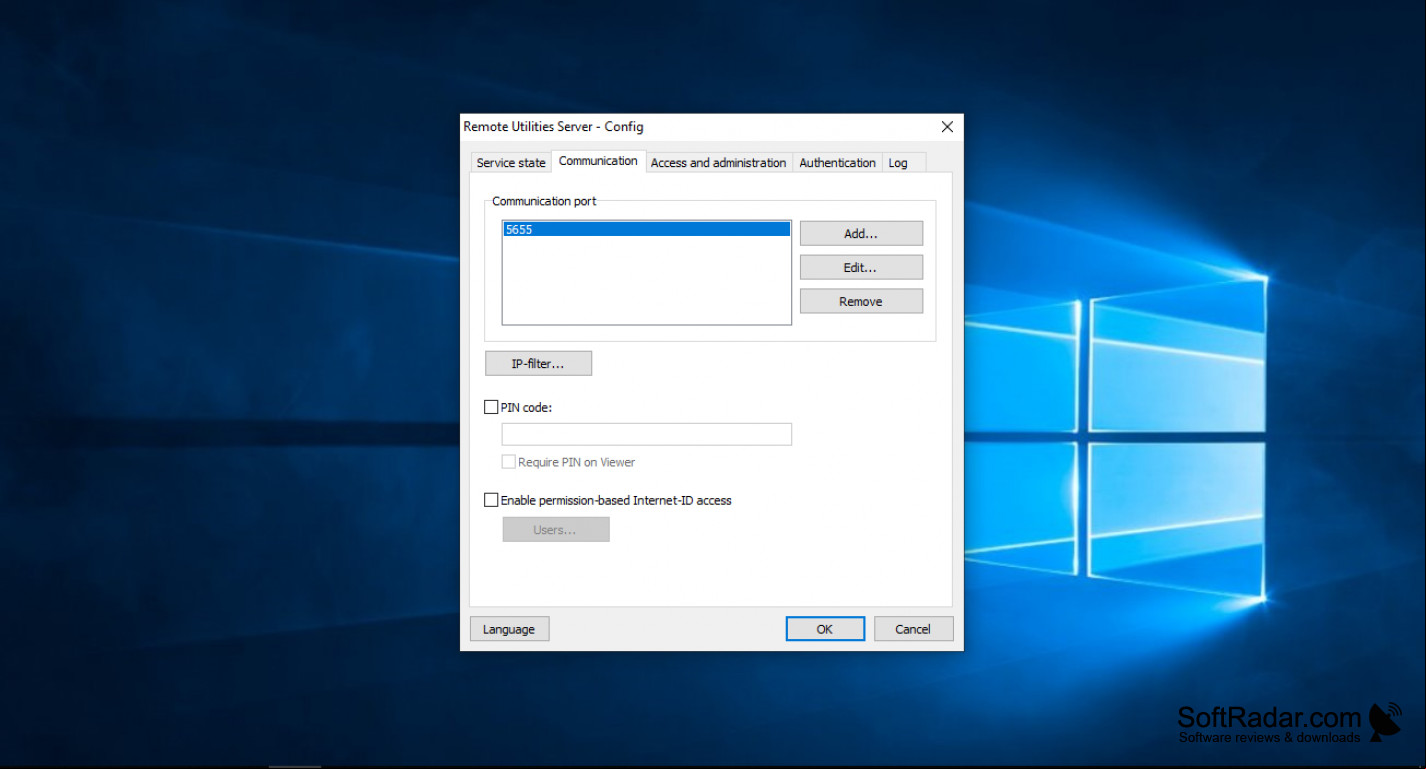Open the Access and administration tab
This screenshot has height=769, width=1426.
point(718,163)
